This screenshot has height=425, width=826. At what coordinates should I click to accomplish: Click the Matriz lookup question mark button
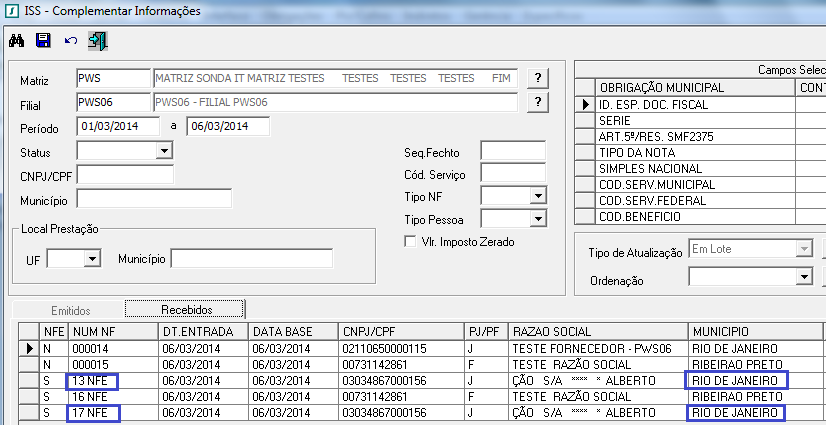point(539,78)
